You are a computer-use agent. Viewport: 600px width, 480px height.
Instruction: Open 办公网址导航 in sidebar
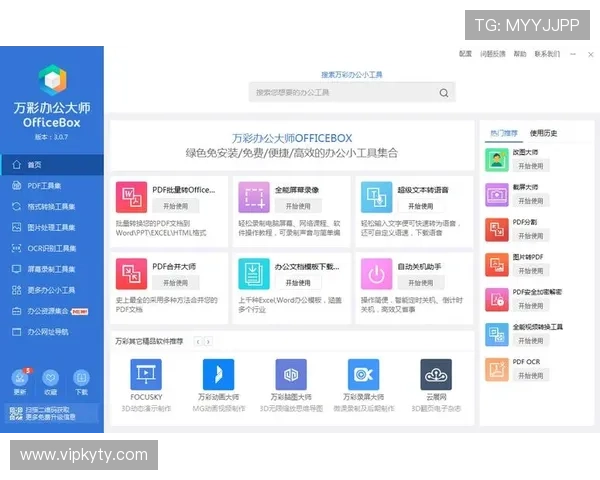52,332
